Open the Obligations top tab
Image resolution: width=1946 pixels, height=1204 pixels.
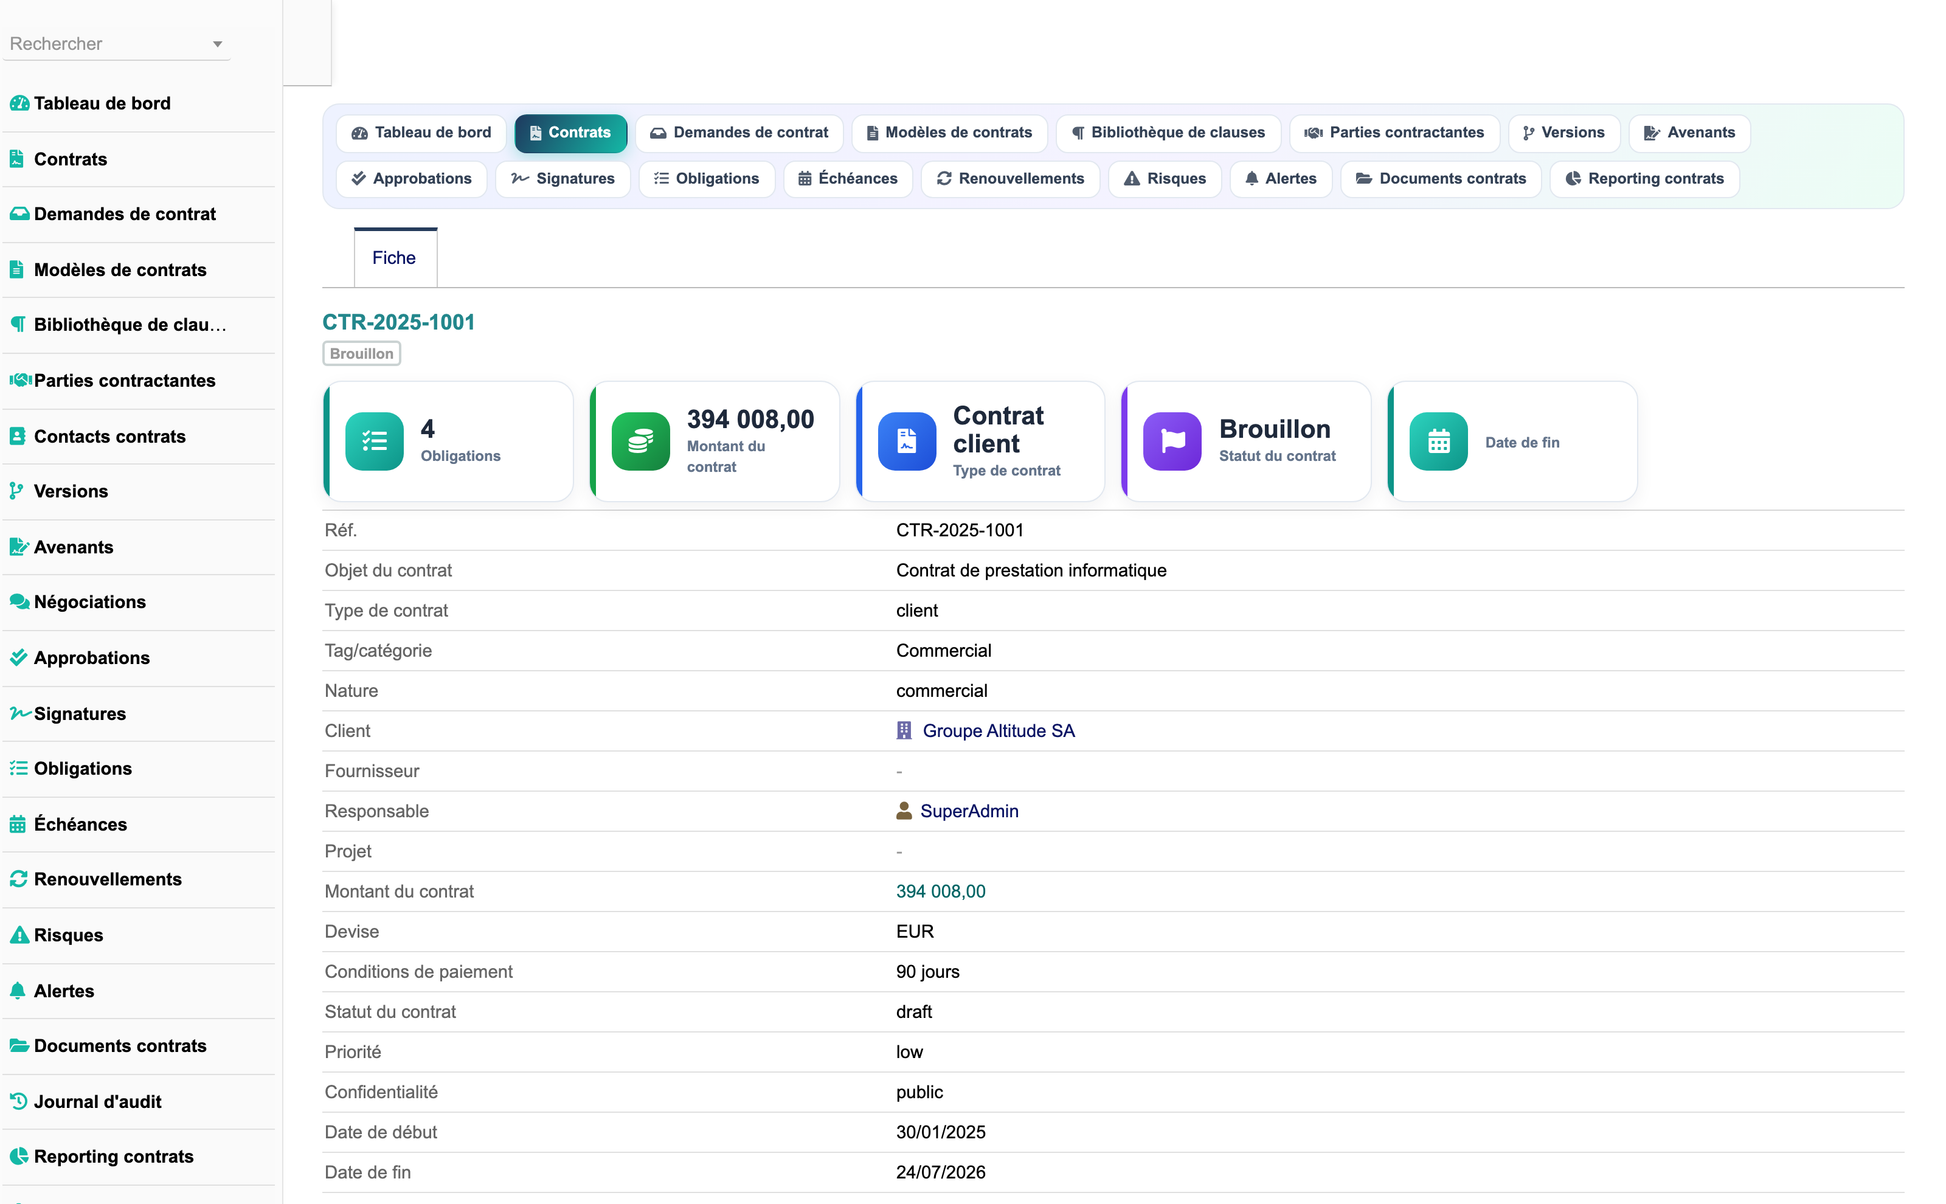coord(707,179)
